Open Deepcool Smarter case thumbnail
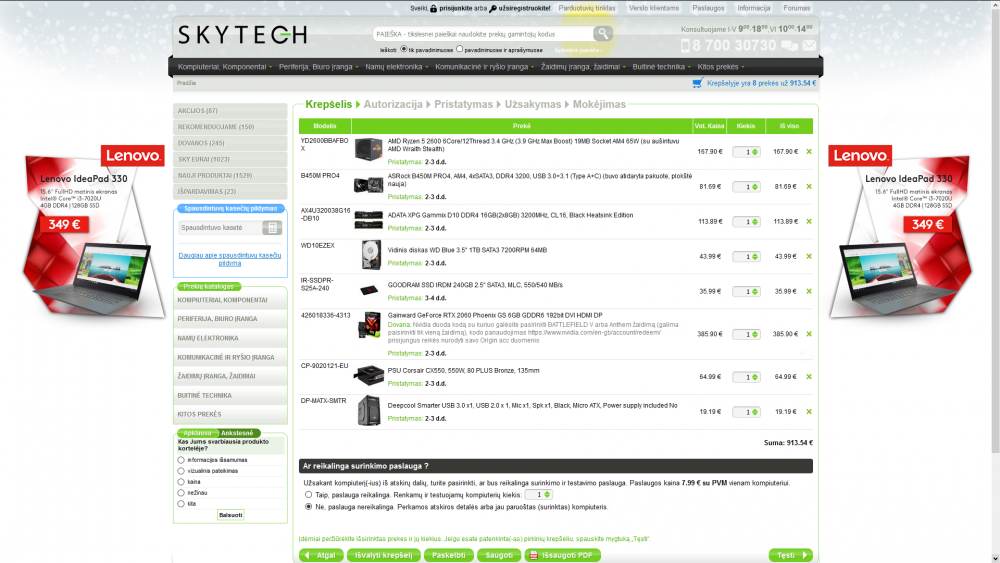Screen dimensions: 1000x563 369,411
